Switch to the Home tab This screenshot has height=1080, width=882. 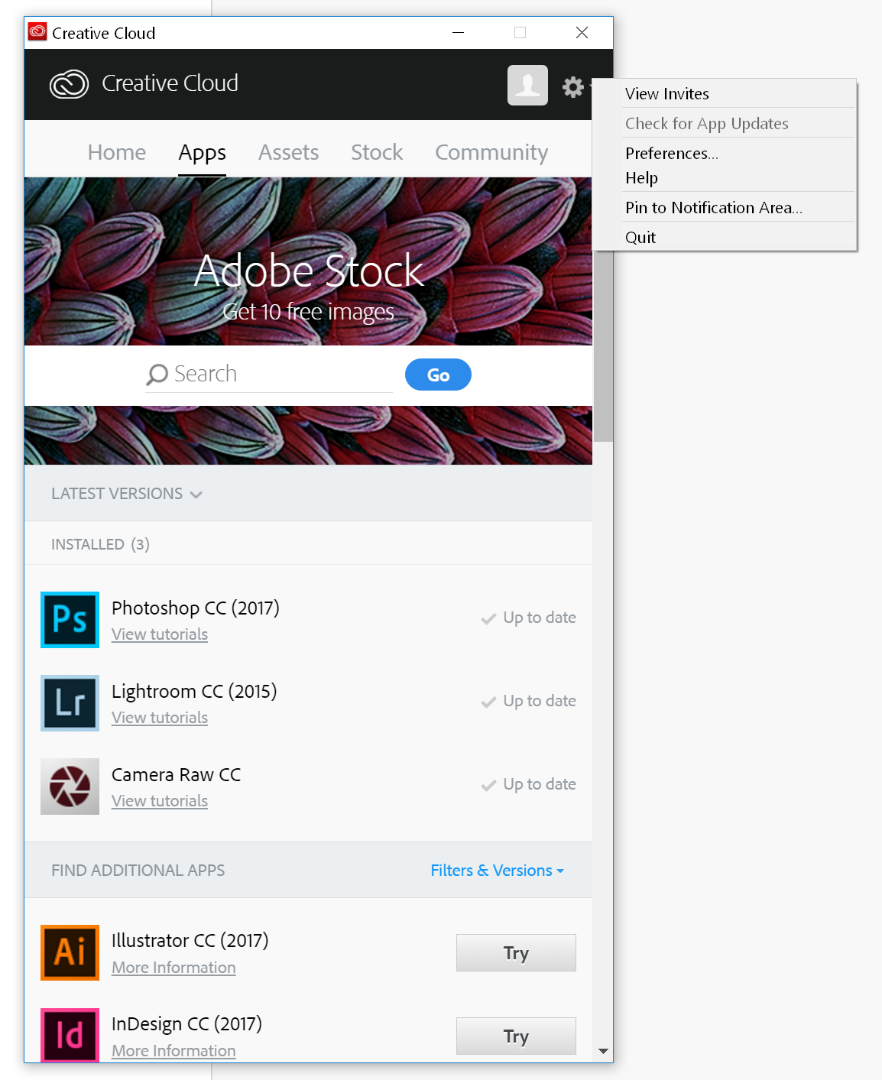[x=117, y=152]
